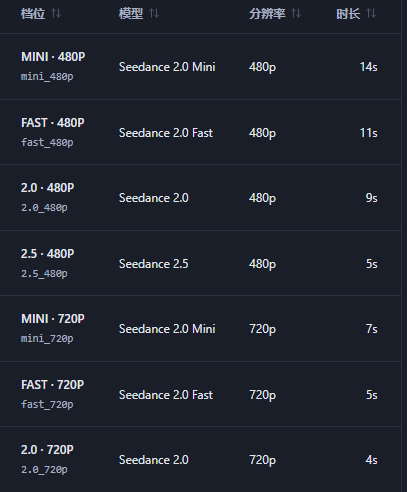This screenshot has width=407, height=492.
Task: Click the 时长 column header label
Action: (348, 14)
